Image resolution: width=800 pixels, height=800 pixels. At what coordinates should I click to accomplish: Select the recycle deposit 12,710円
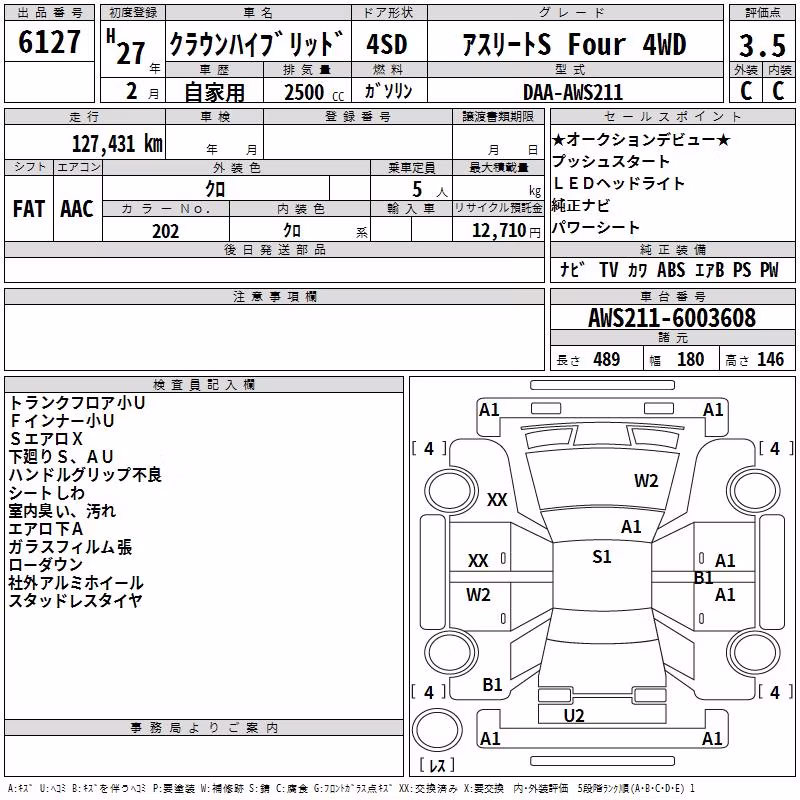[506, 231]
